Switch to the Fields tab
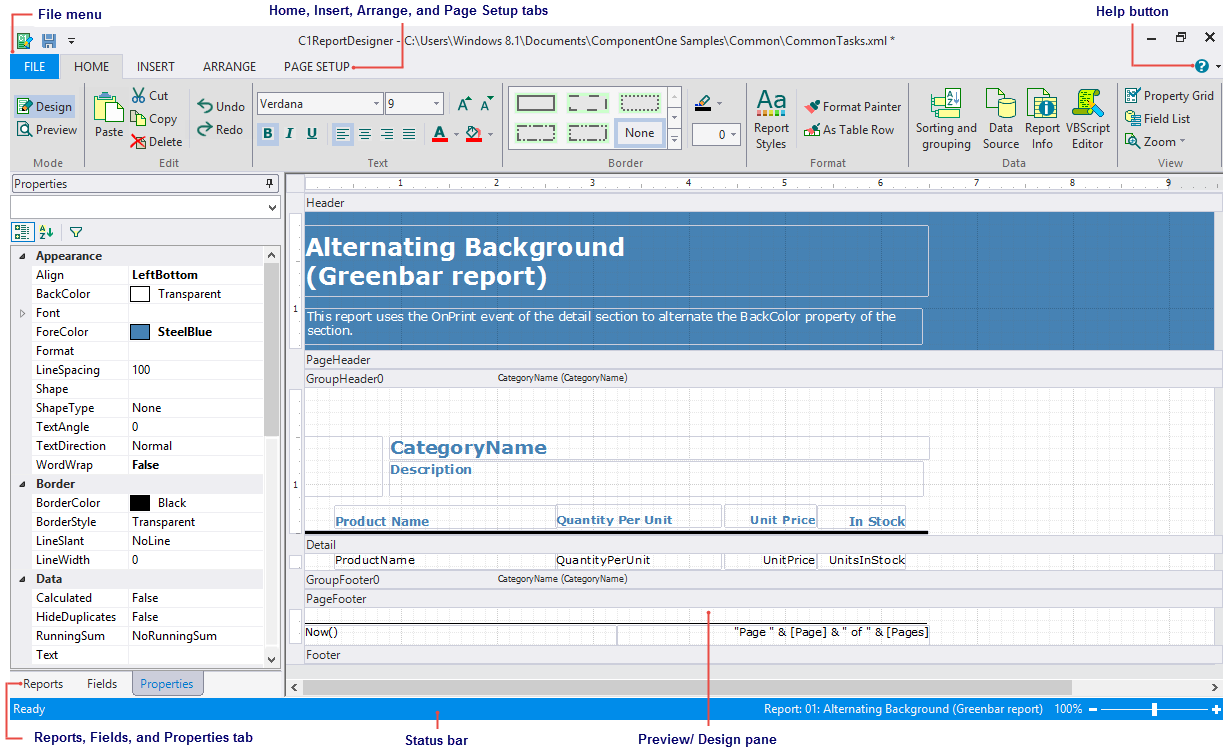This screenshot has width=1223, height=747. click(x=102, y=684)
